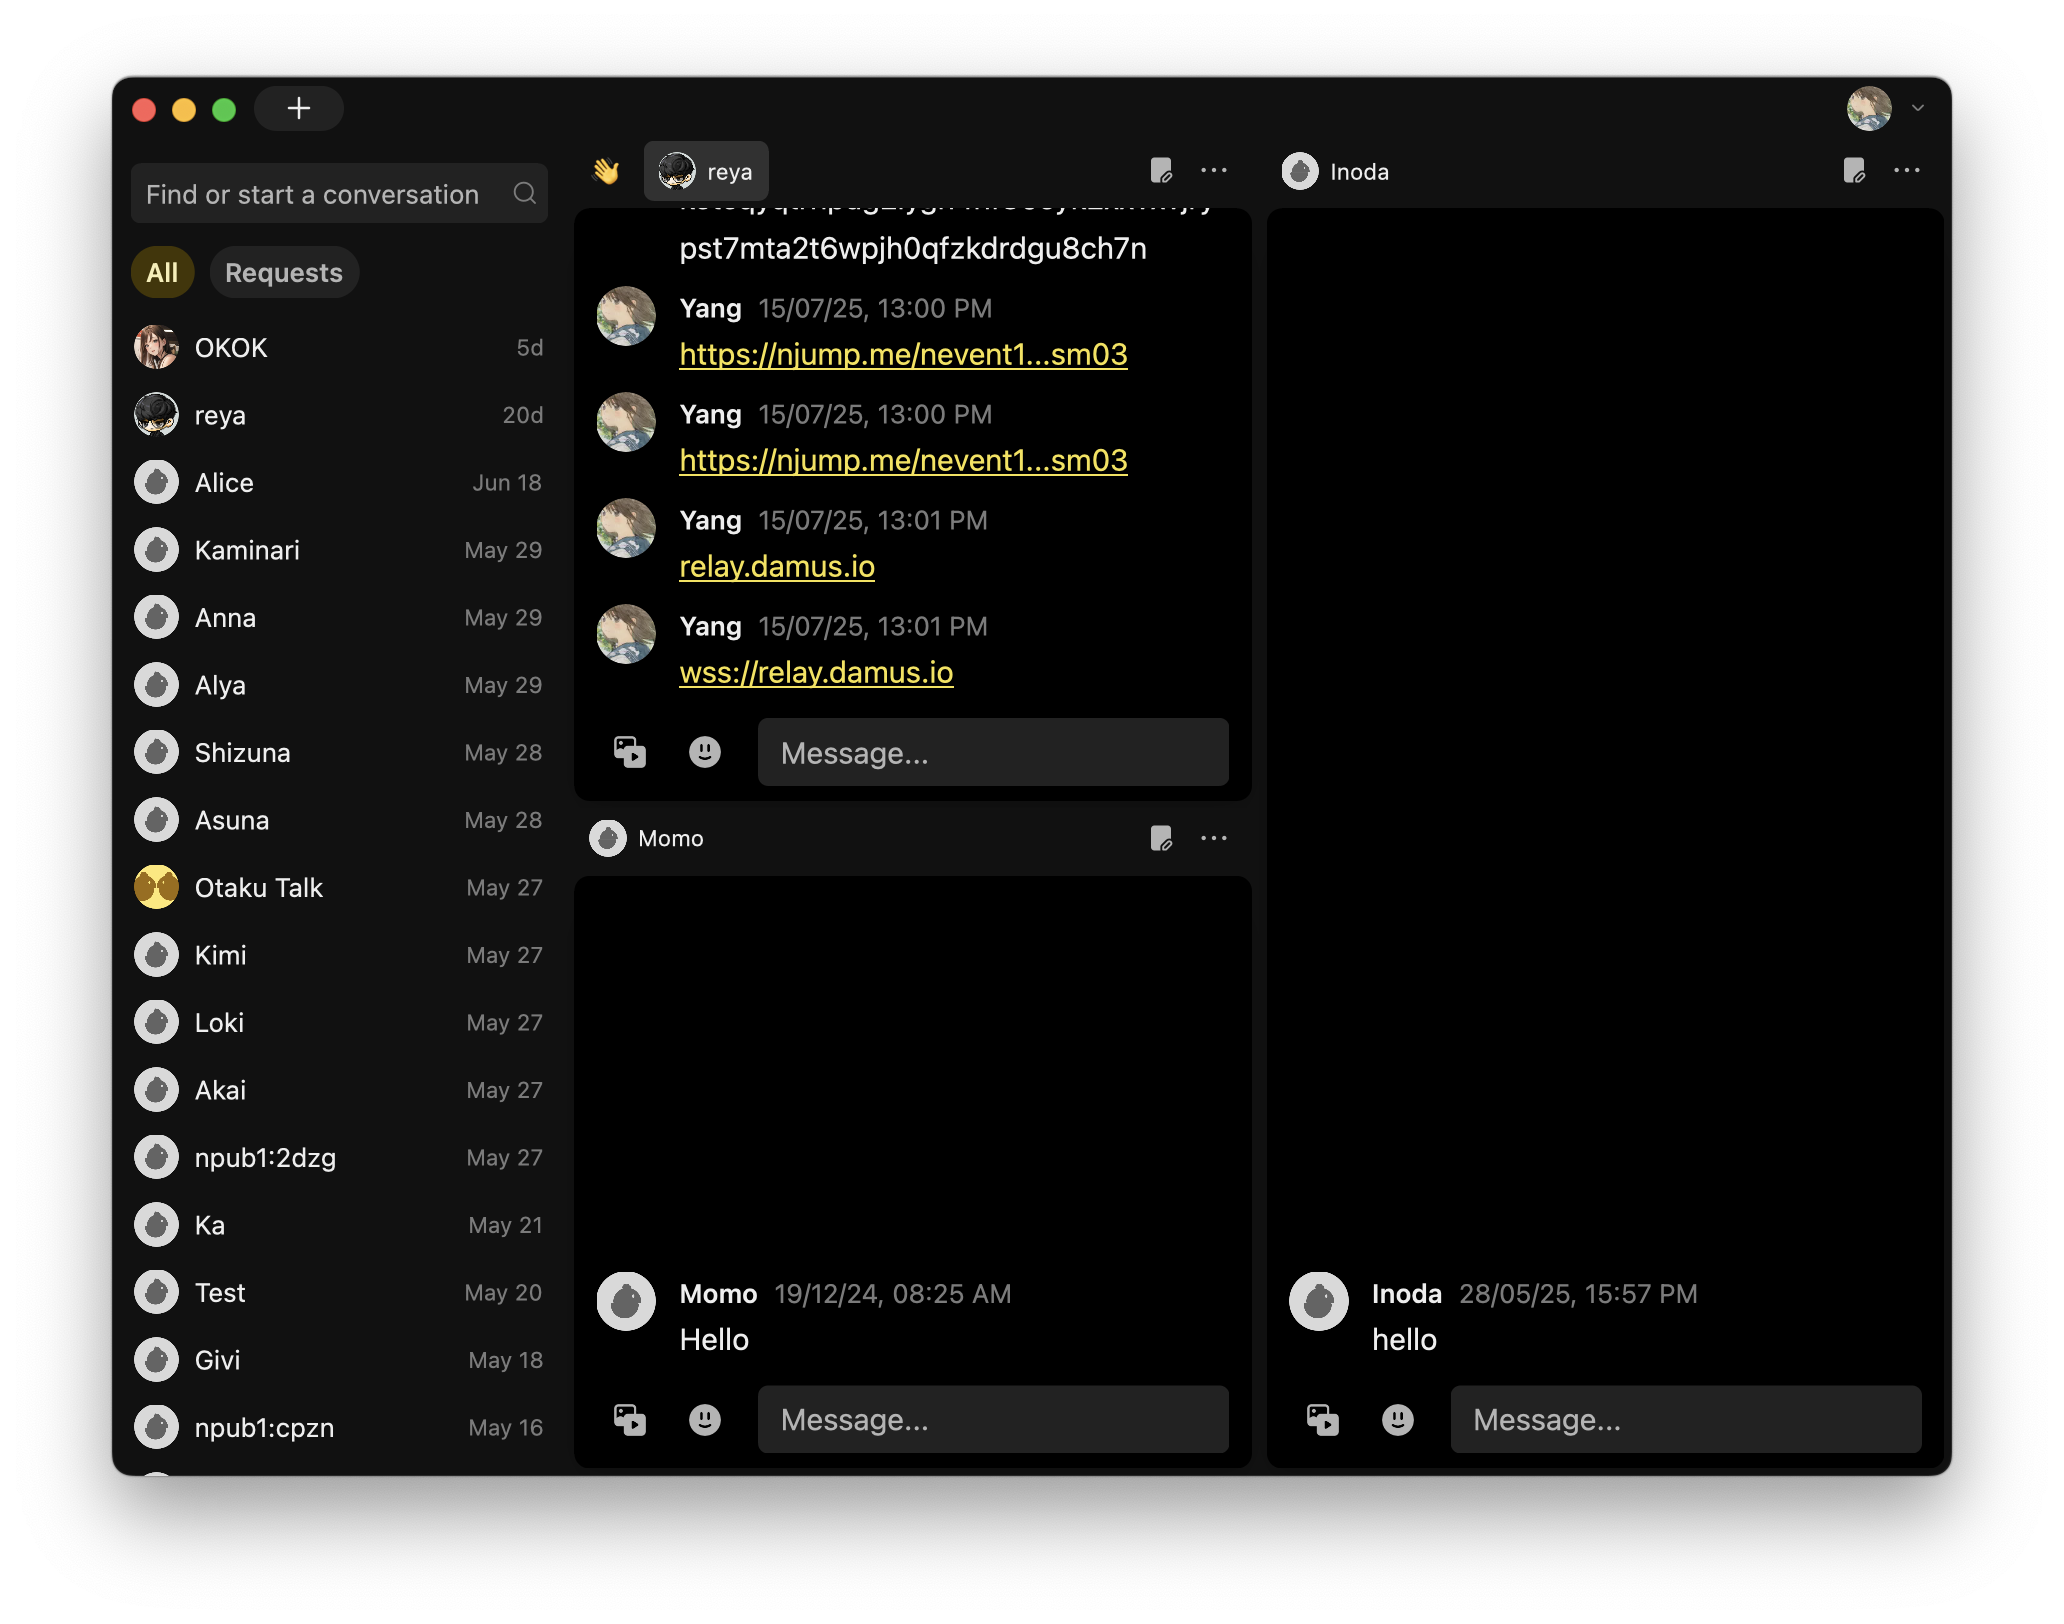Click the media upload icon in Inoda chat

coord(1322,1419)
